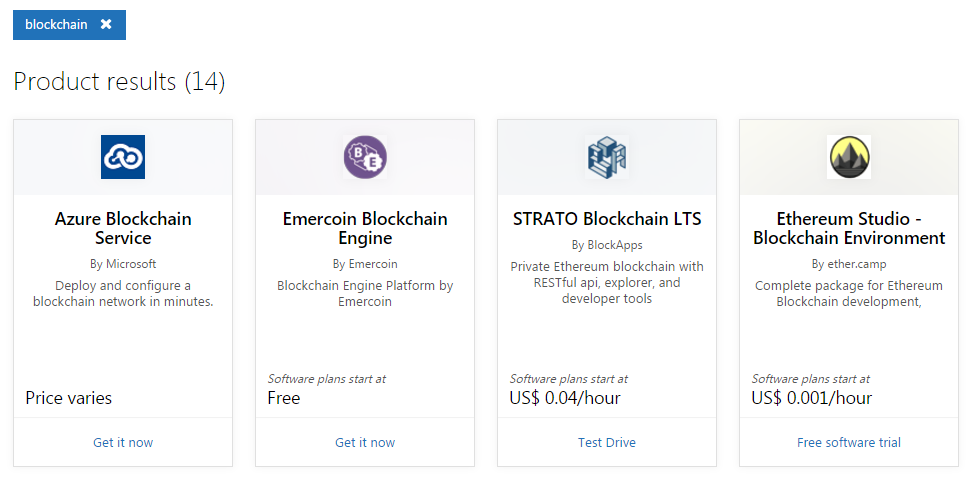
Task: Click Get it now for Azure Blockchain
Action: (x=123, y=442)
